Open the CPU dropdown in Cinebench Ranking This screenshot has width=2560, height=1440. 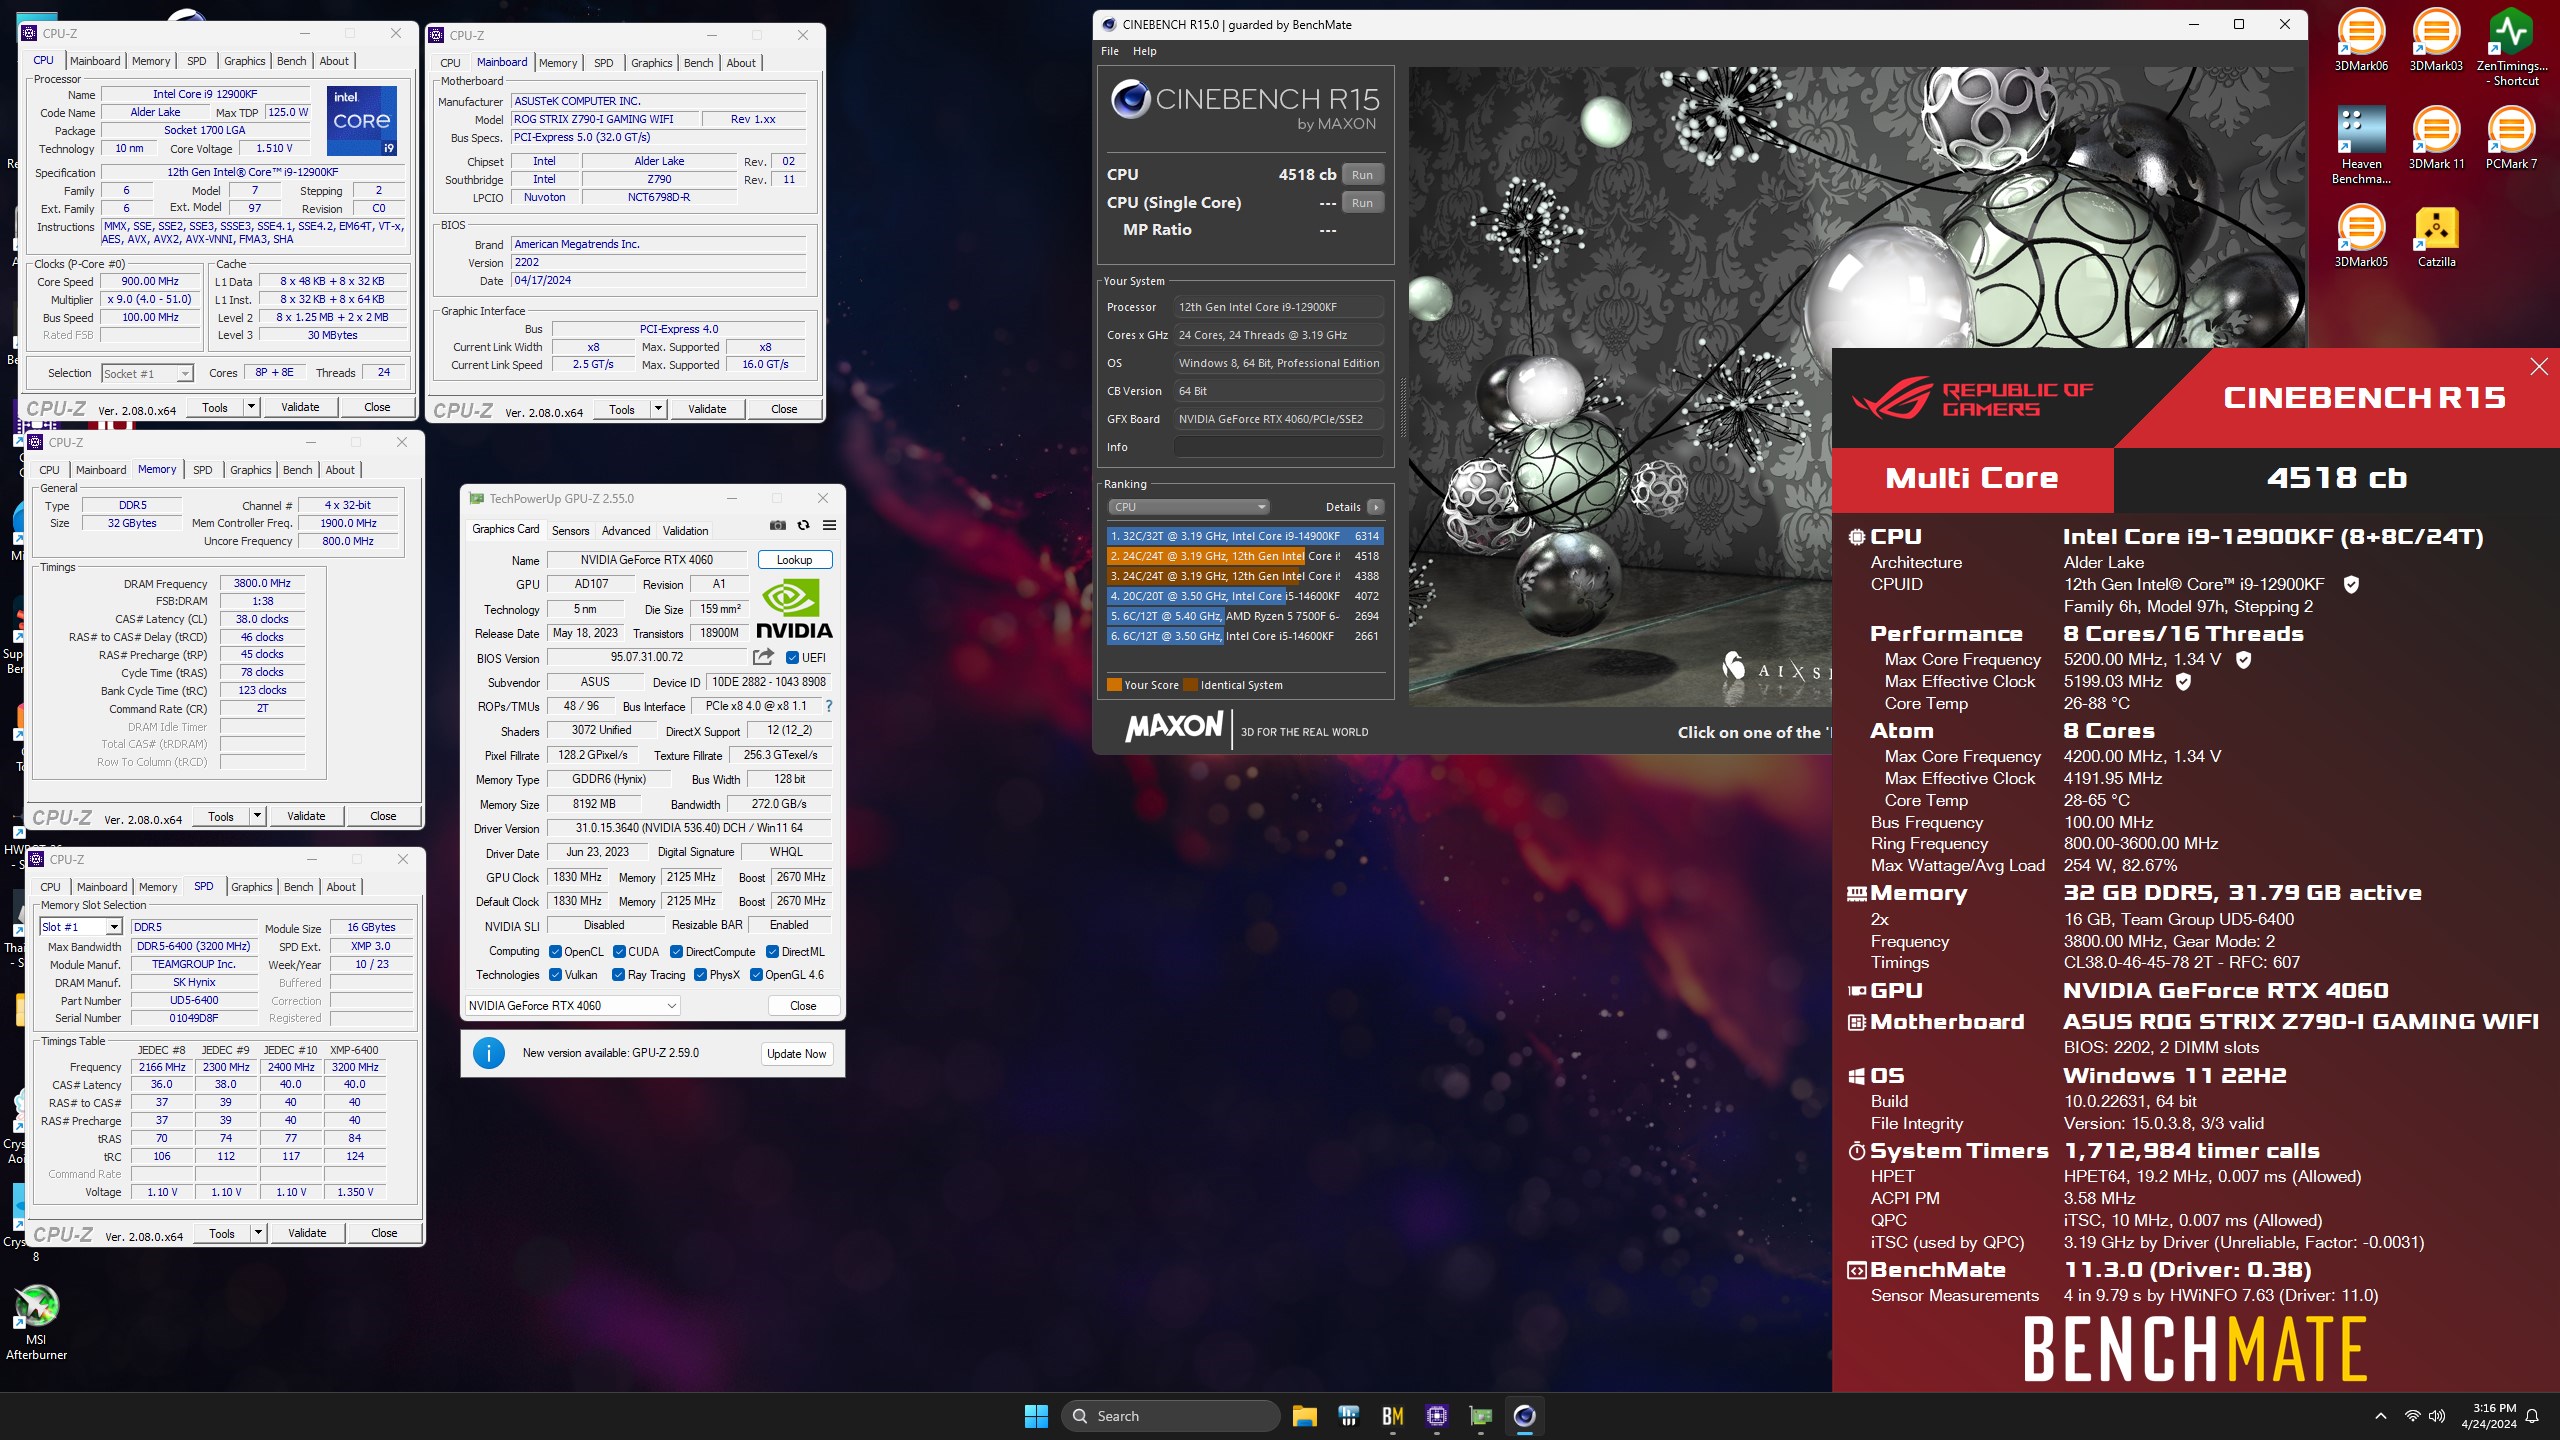click(1188, 507)
